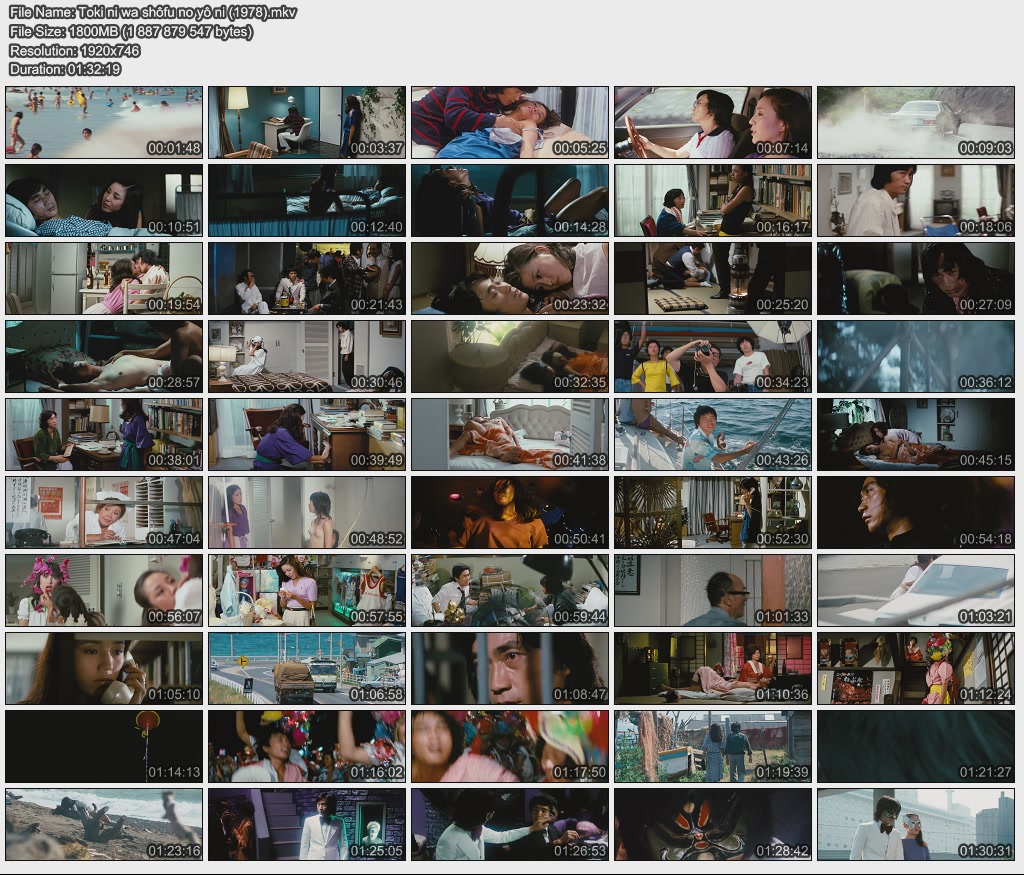Click the study room frame 00:38:01
Image resolution: width=1024 pixels, height=875 pixels.
(x=104, y=434)
